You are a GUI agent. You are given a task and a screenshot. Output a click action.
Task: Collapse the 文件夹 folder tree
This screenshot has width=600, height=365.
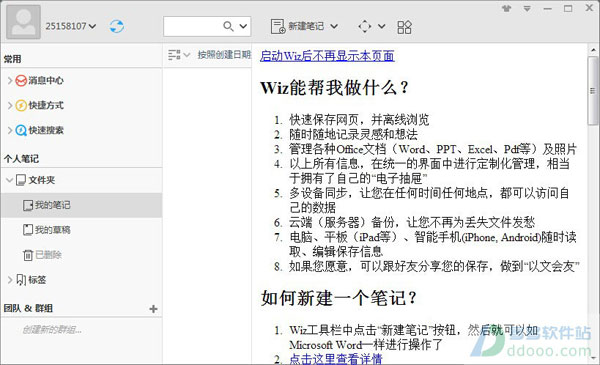[10, 180]
